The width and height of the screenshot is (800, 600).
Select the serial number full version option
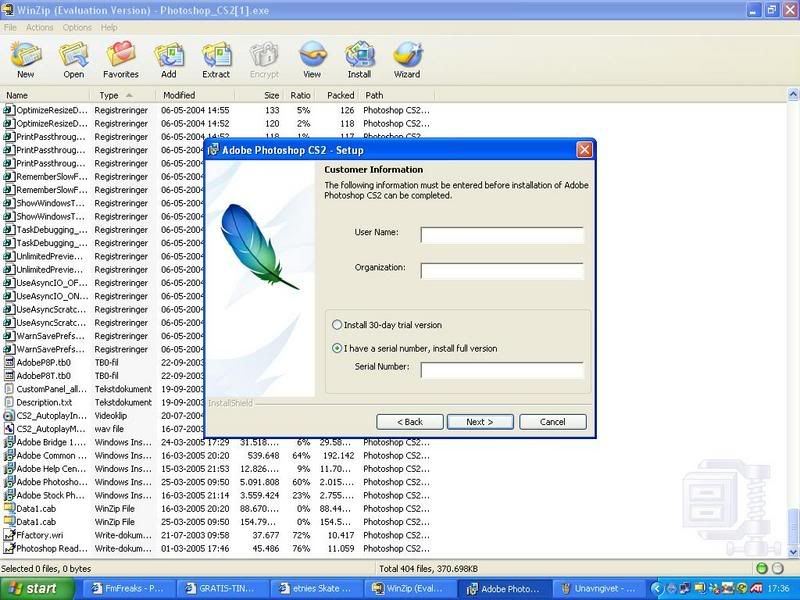(x=337, y=348)
